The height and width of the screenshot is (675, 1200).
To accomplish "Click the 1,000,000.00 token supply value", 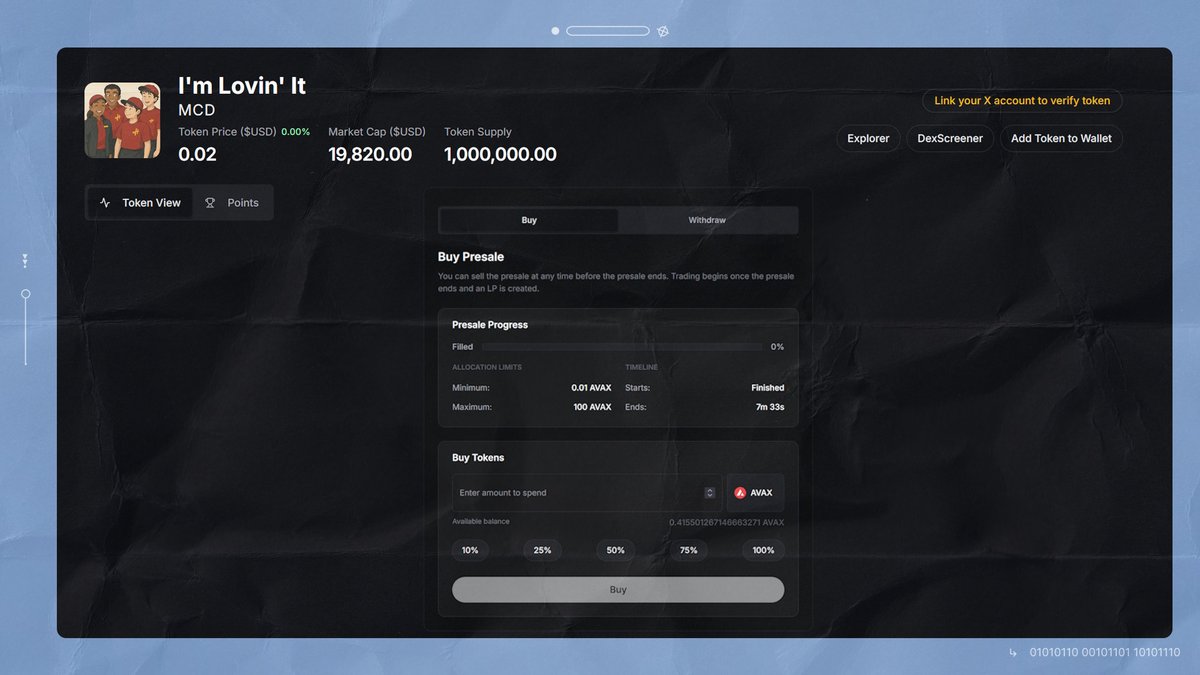I will [500, 155].
